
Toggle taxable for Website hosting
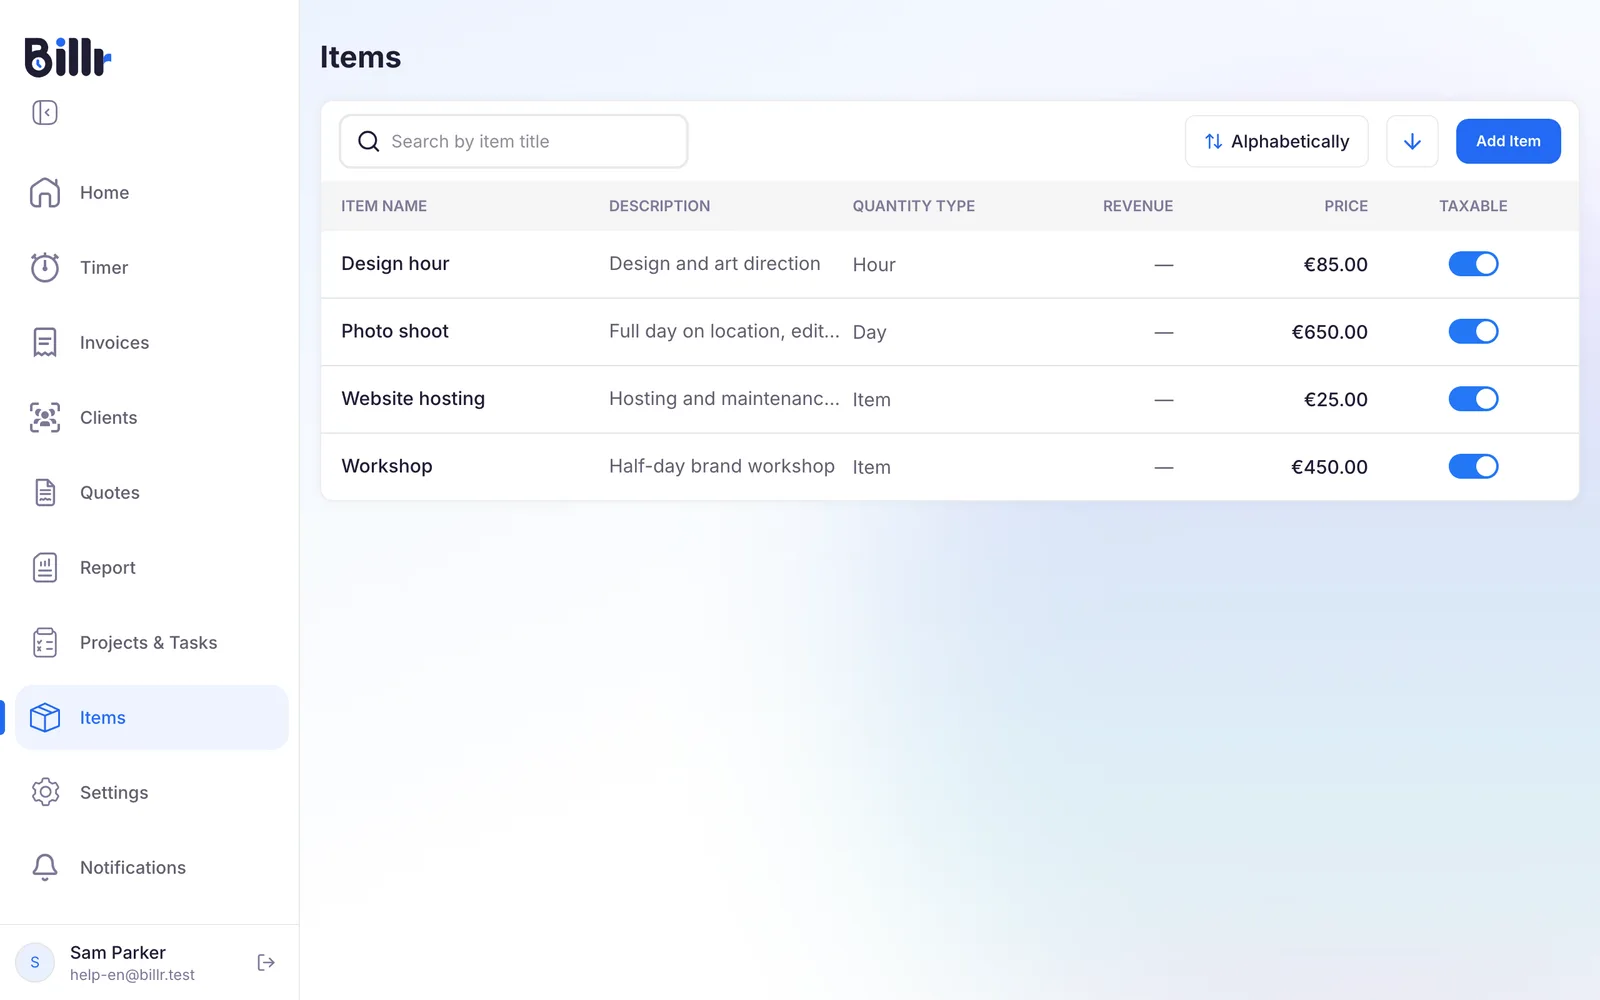1473,399
